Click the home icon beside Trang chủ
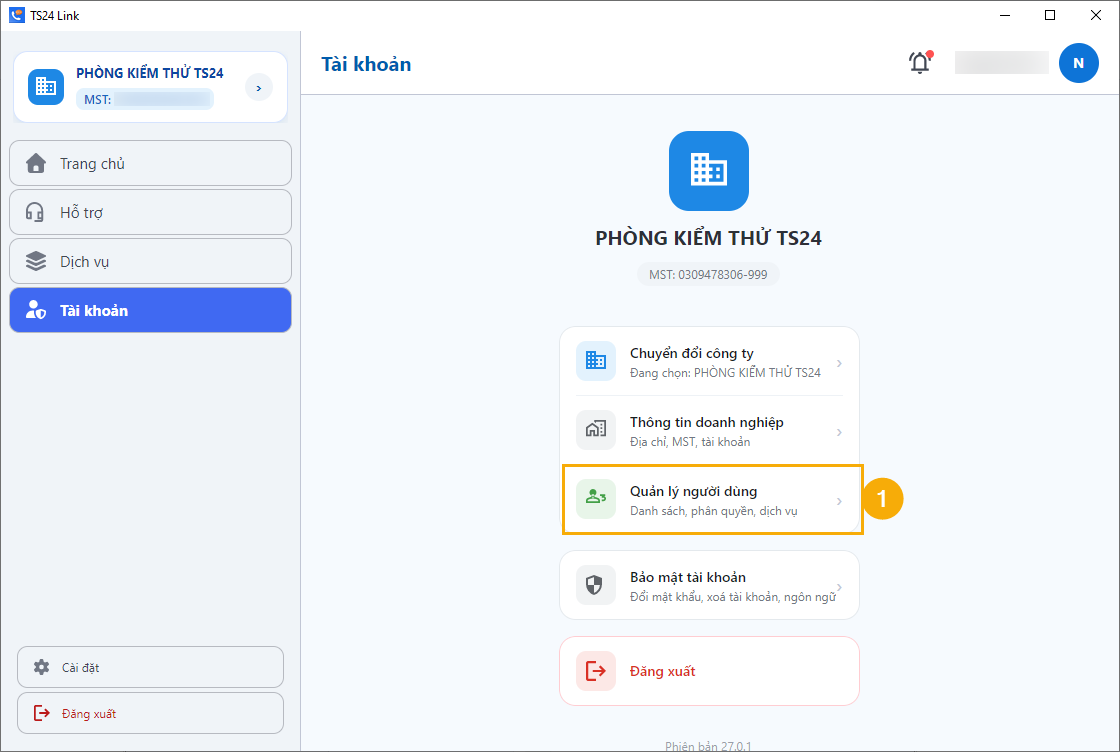The image size is (1120, 752). coord(36,164)
